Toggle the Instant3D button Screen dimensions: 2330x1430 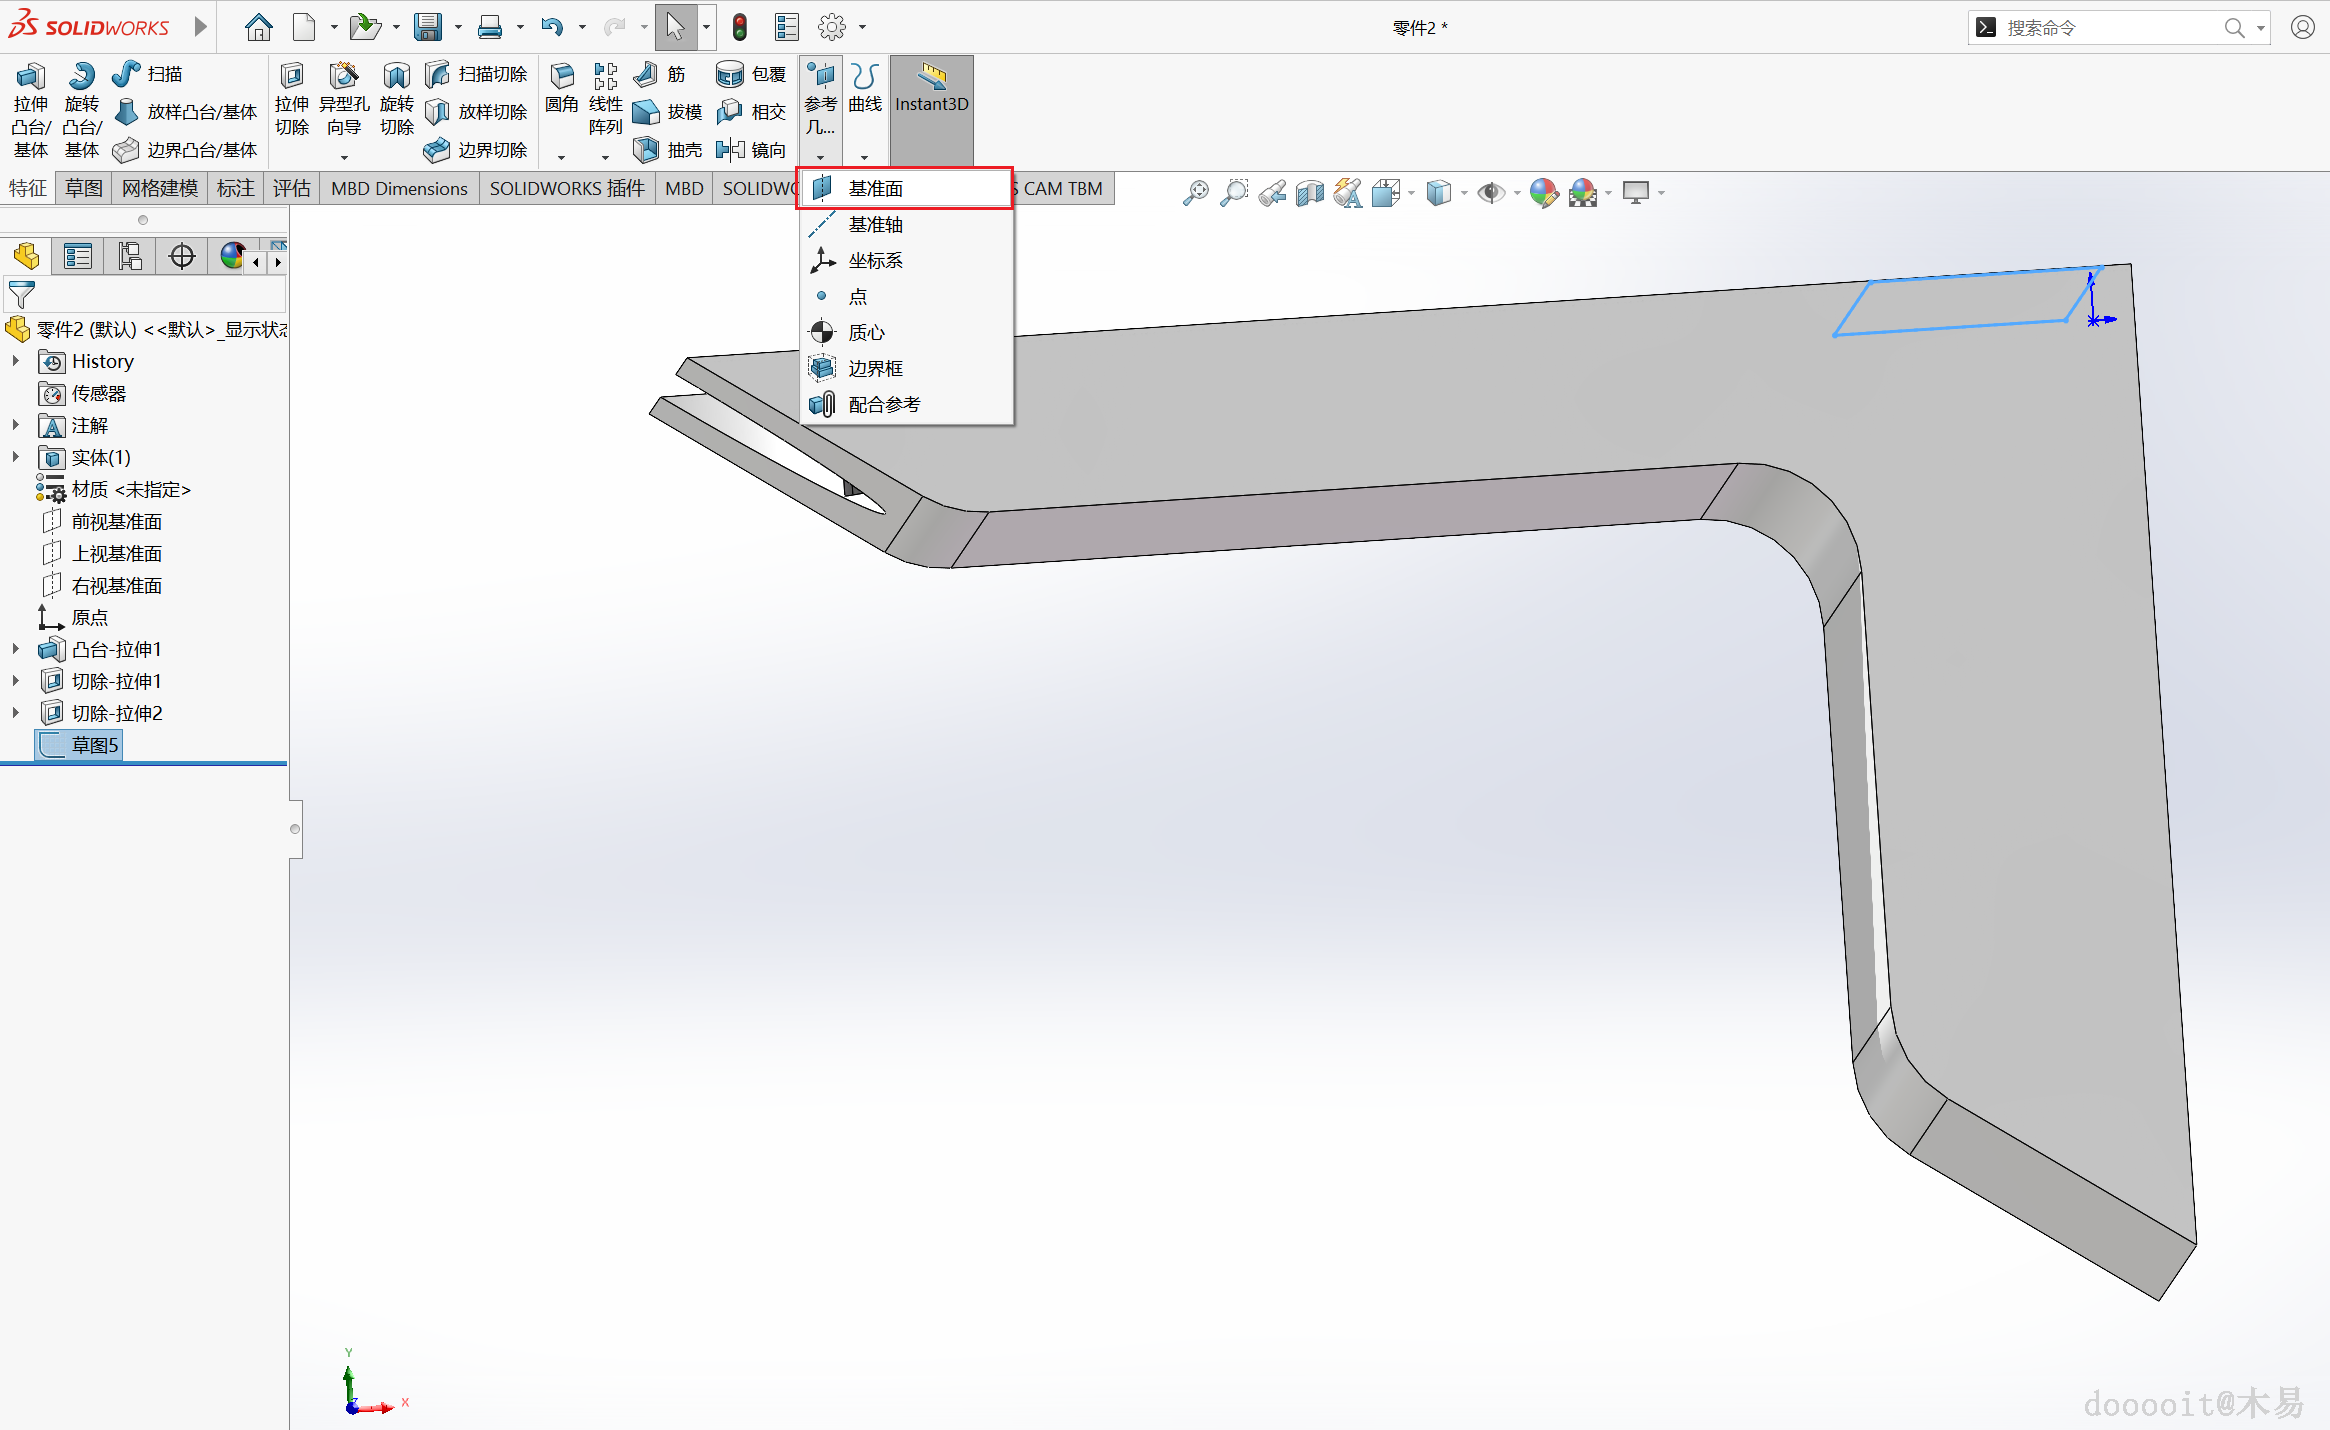pos(931,88)
